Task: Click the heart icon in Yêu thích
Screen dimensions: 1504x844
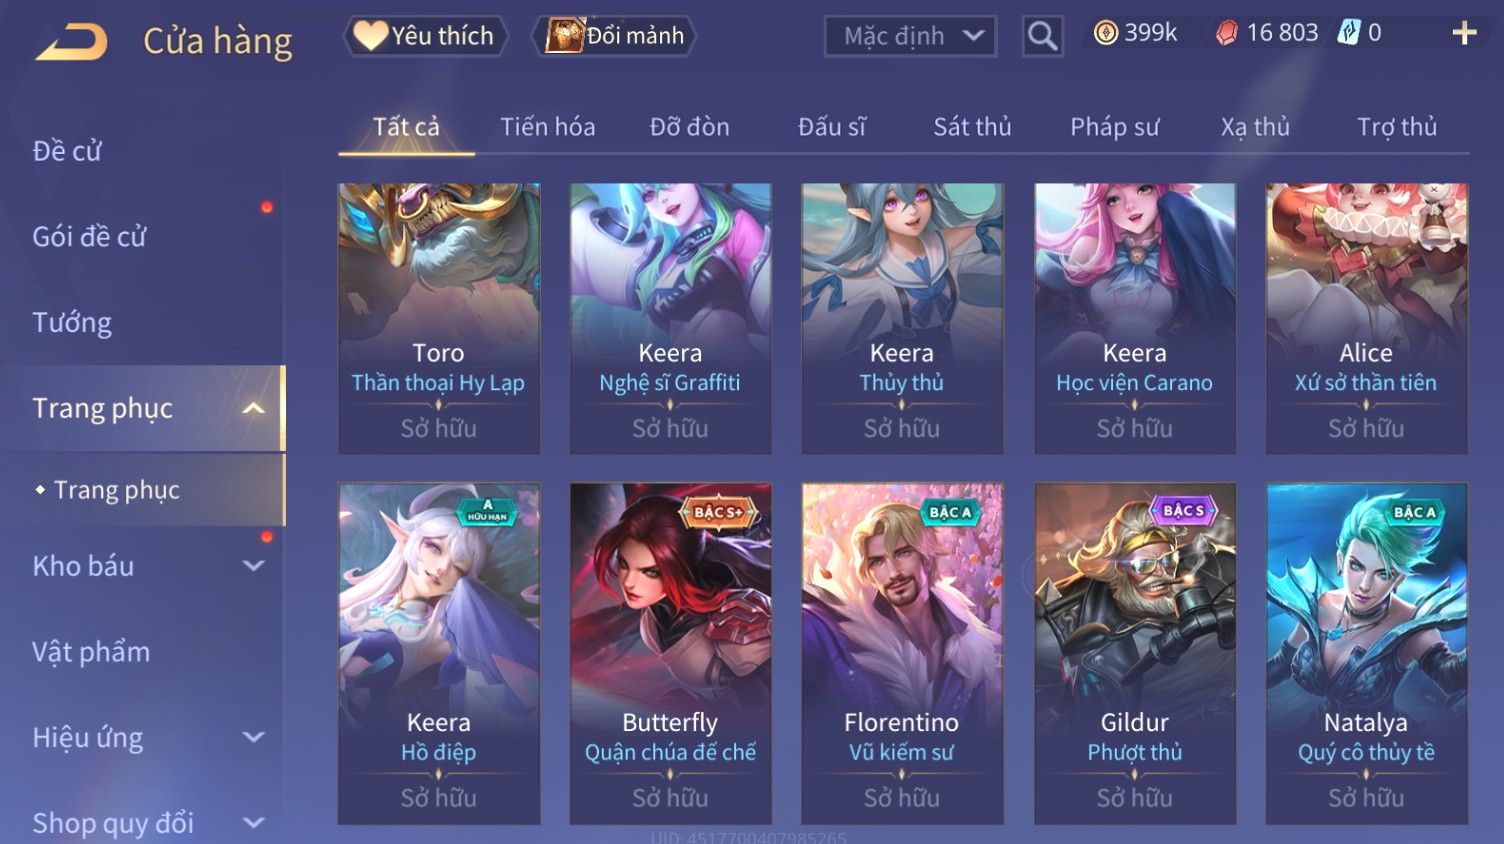Action: tap(370, 36)
